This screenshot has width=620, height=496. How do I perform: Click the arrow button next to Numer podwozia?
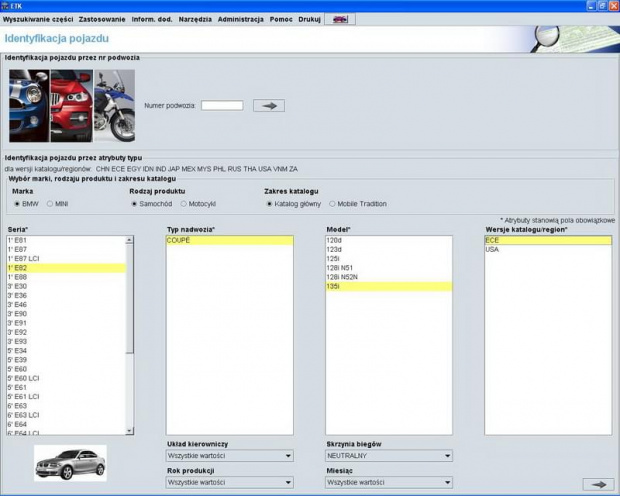(269, 106)
